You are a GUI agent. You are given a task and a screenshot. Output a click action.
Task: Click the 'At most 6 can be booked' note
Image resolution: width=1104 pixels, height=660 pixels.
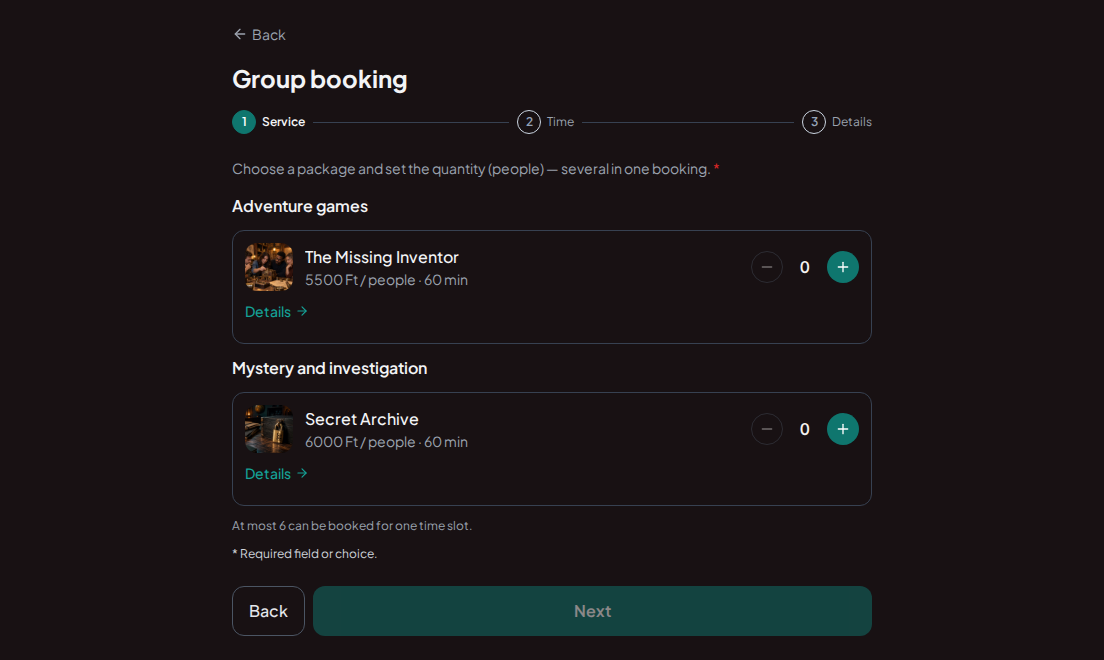pos(352,525)
